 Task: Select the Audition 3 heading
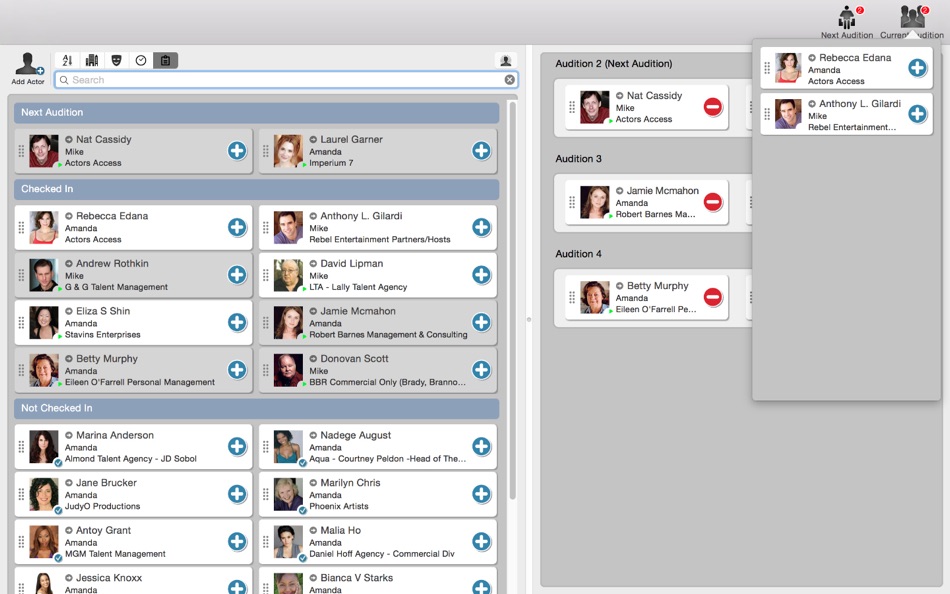point(579,159)
